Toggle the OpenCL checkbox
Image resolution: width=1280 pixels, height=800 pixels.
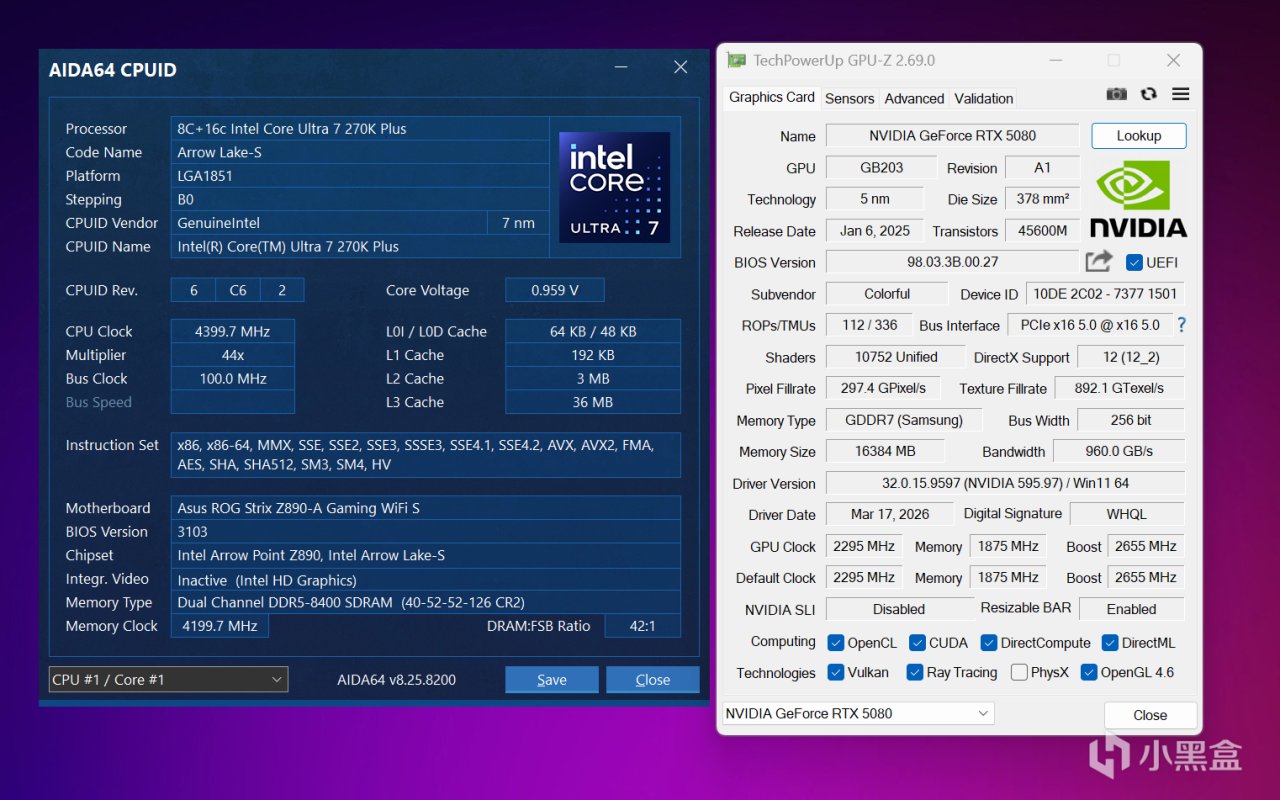point(836,643)
